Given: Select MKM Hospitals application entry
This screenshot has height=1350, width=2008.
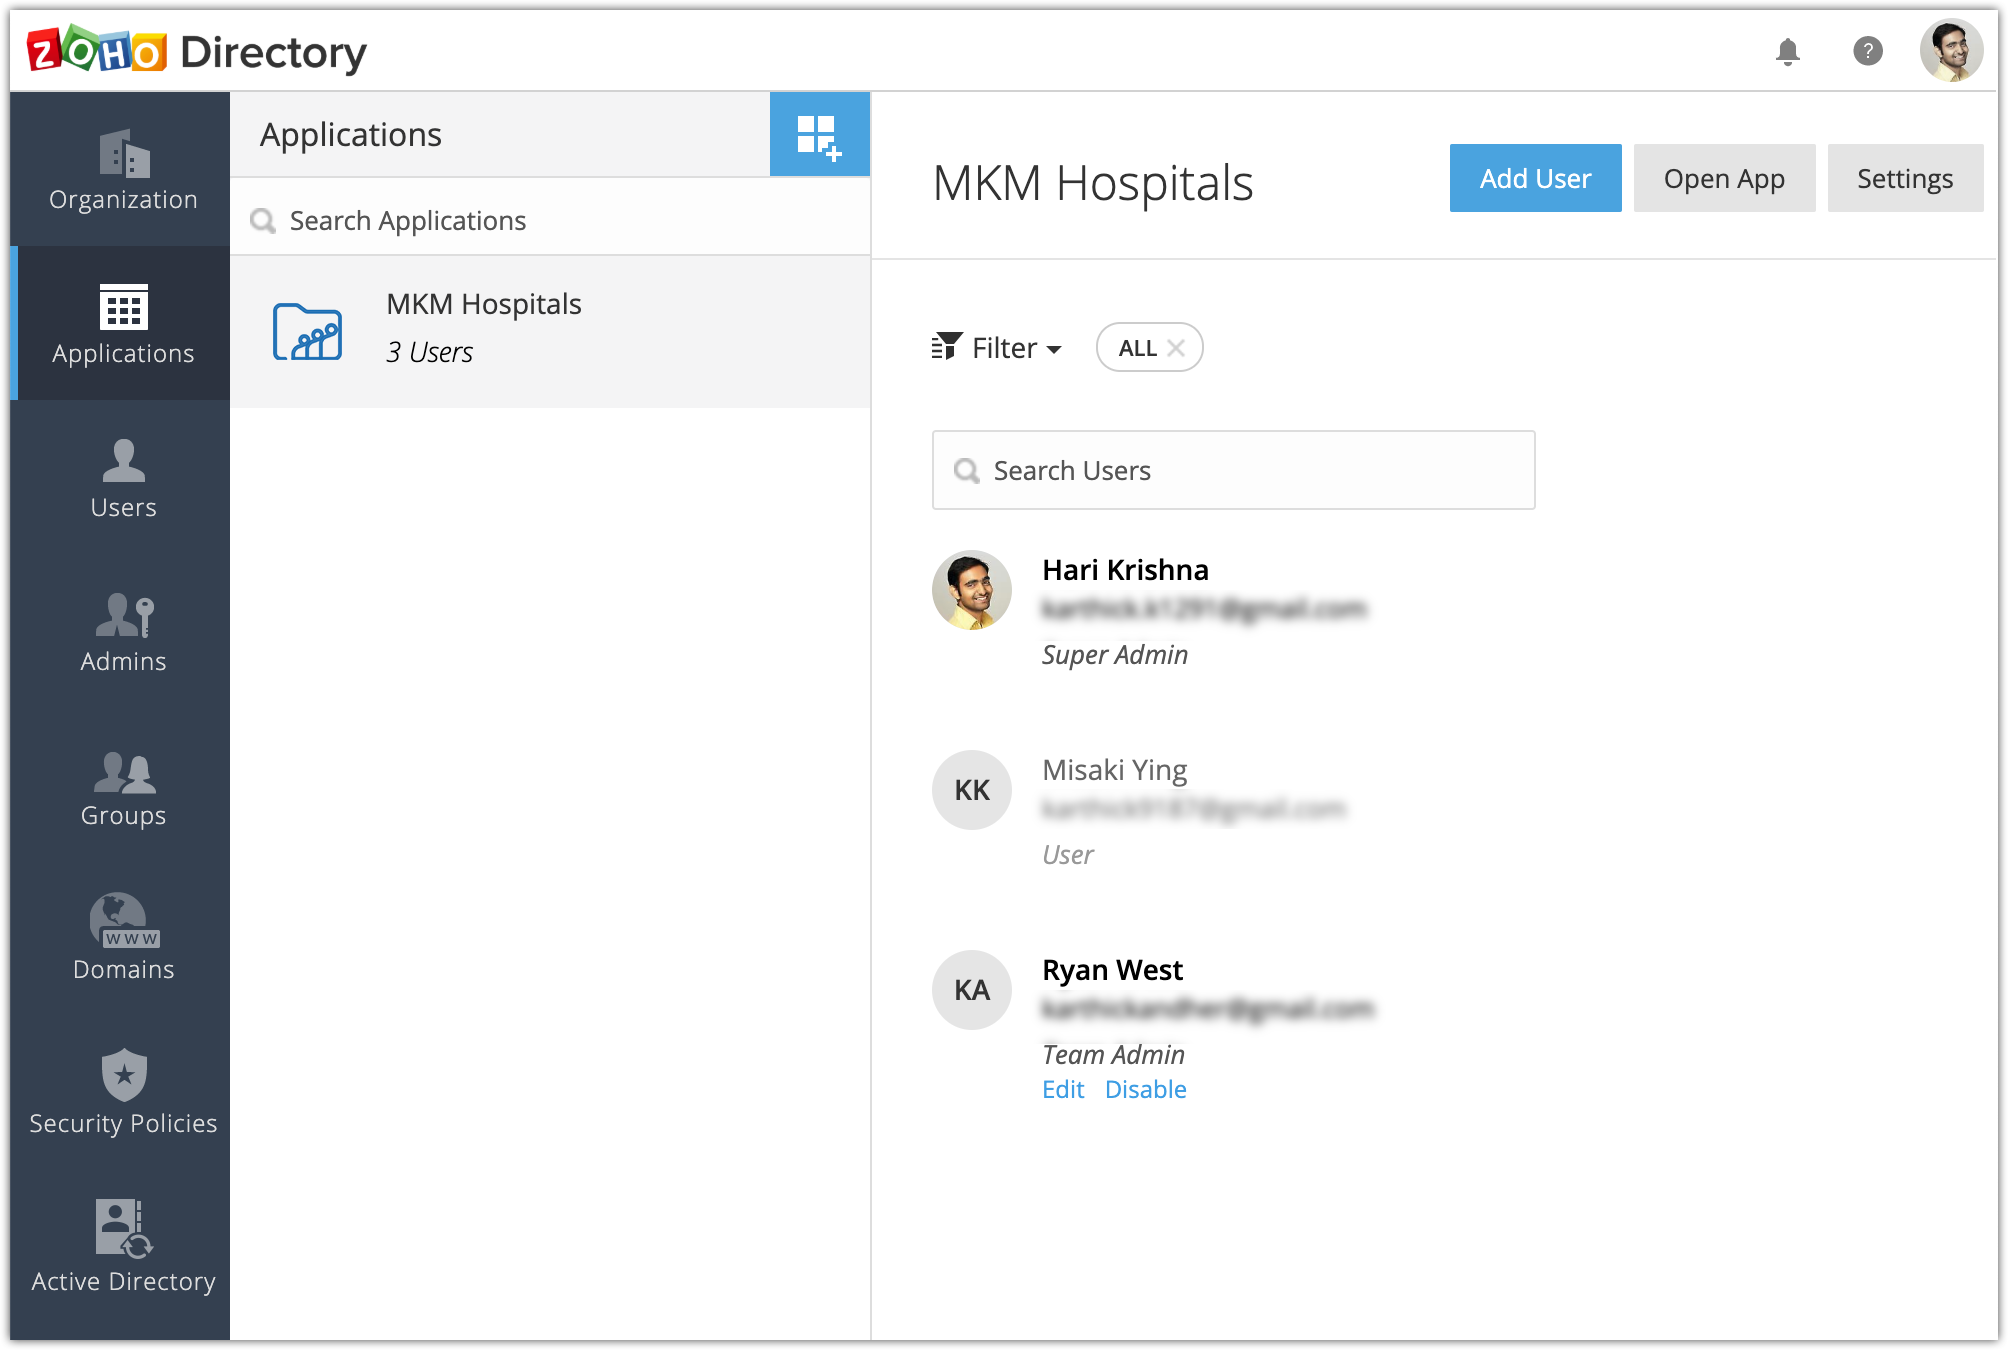Looking at the screenshot, I should tap(550, 330).
